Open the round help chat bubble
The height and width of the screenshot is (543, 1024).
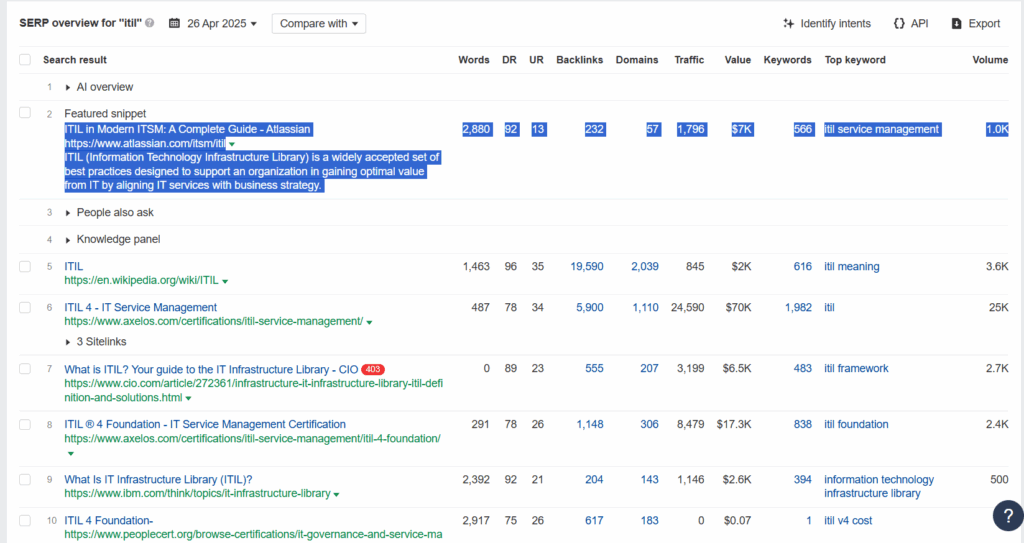pos(1008,516)
